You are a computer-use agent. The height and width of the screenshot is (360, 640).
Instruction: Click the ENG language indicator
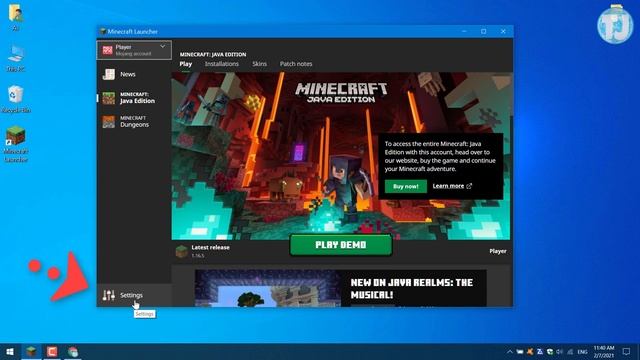pyautogui.click(x=582, y=351)
